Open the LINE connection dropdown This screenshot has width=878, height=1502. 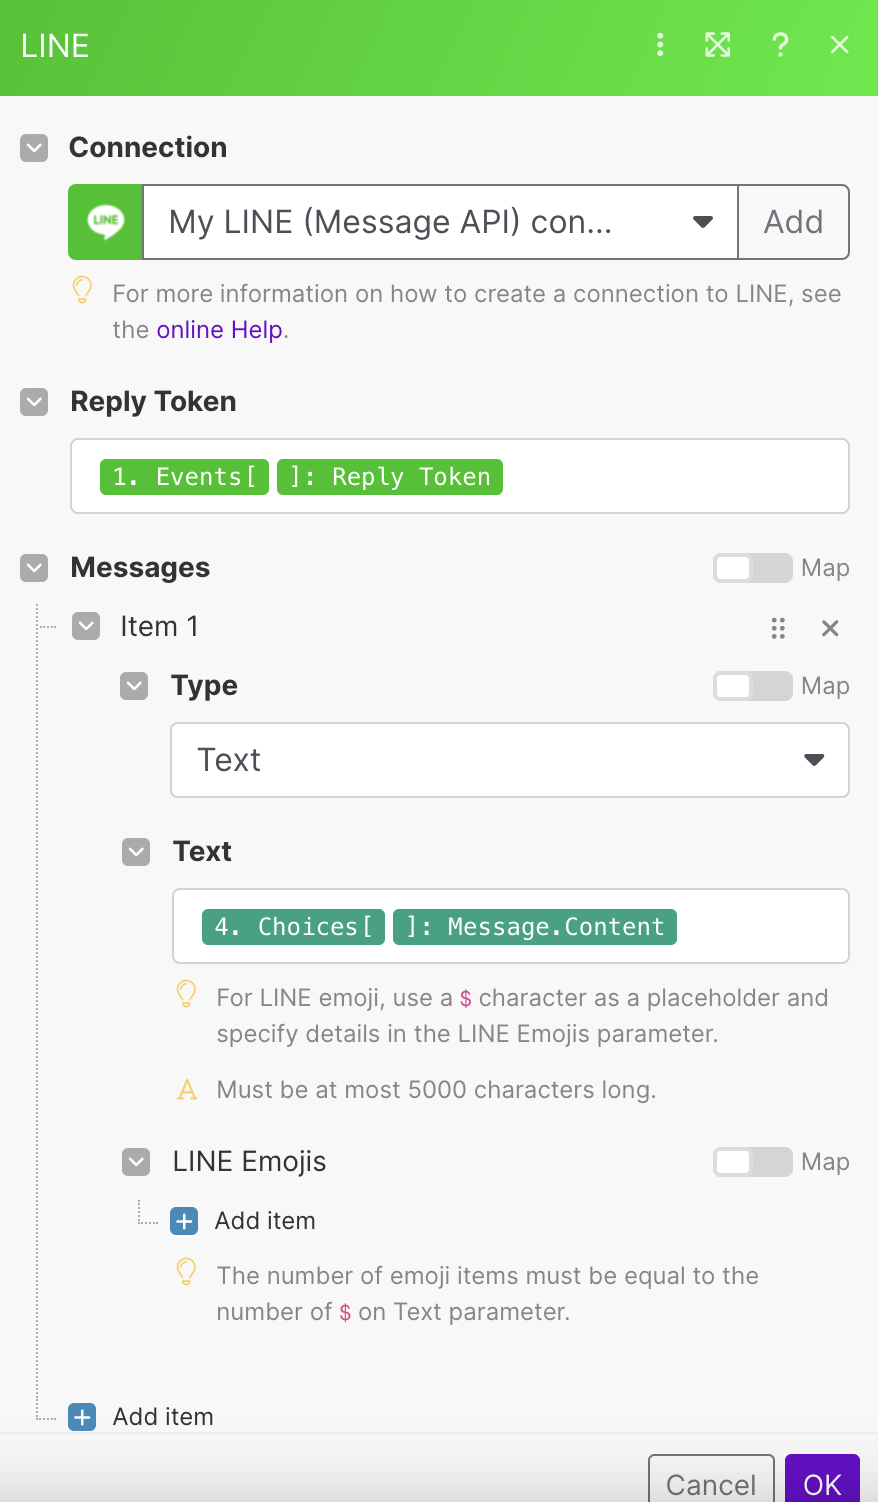(x=440, y=222)
